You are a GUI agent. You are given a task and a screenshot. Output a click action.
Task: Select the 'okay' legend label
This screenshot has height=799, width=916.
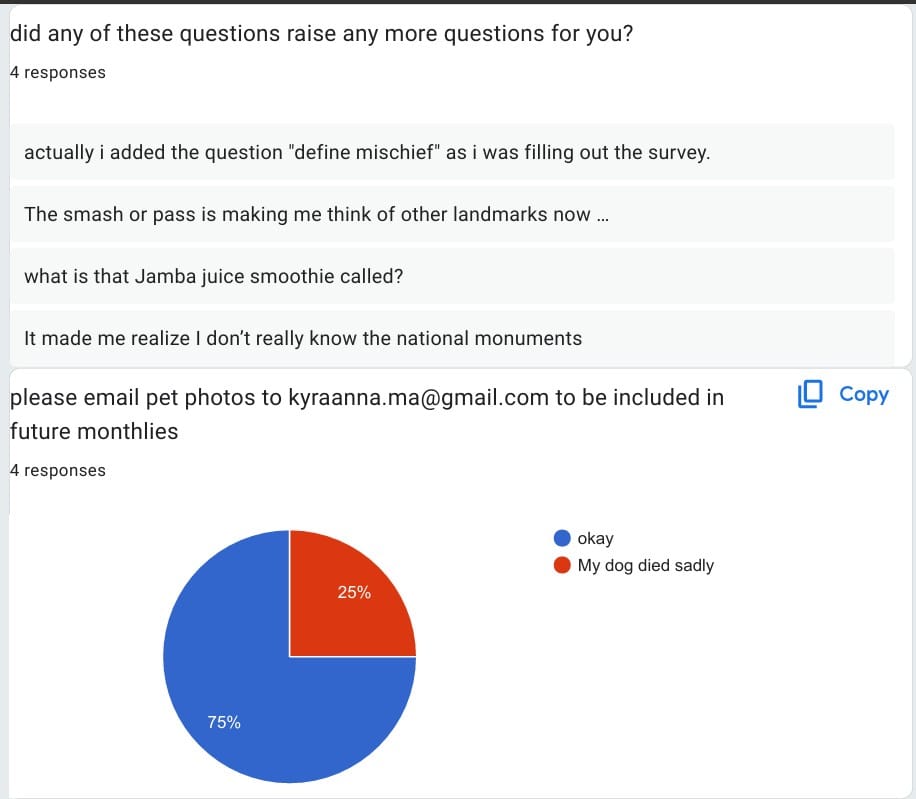pyautogui.click(x=595, y=538)
